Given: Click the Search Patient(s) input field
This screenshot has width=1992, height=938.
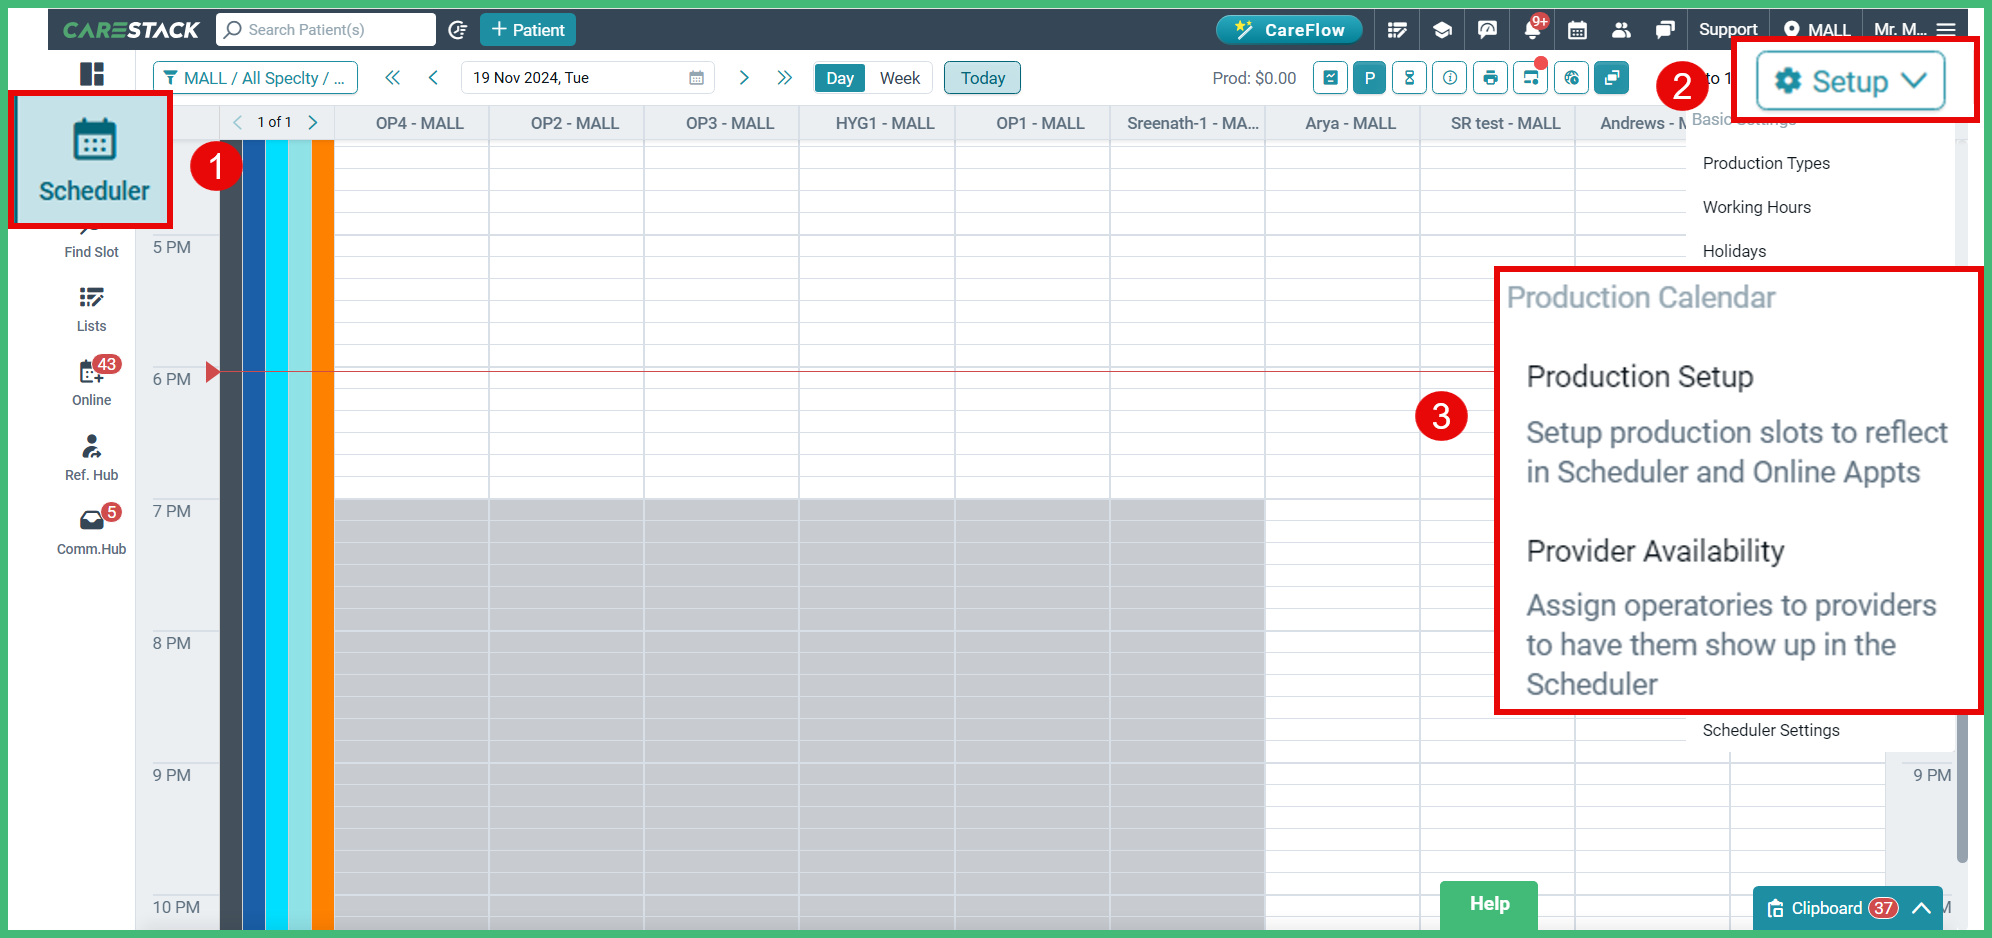Looking at the screenshot, I should [325, 29].
